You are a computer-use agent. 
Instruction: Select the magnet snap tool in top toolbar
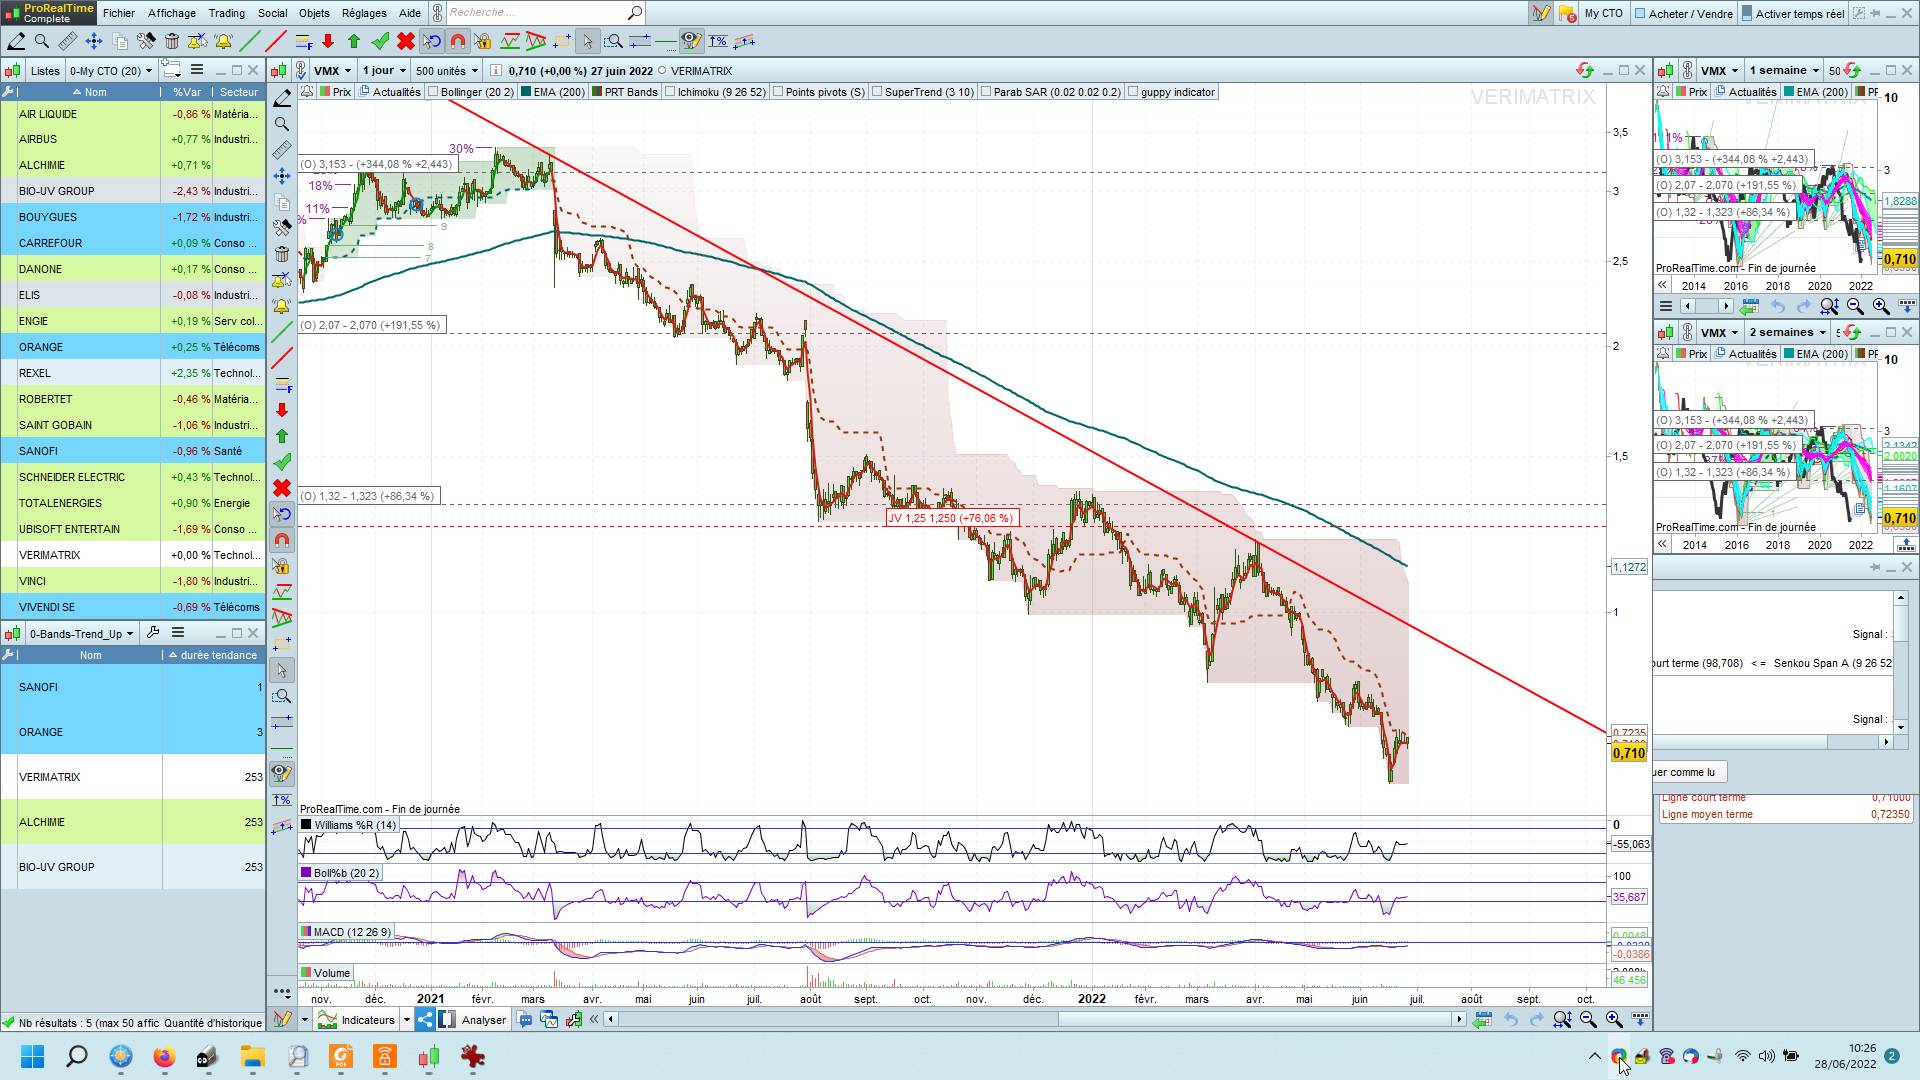click(x=458, y=41)
